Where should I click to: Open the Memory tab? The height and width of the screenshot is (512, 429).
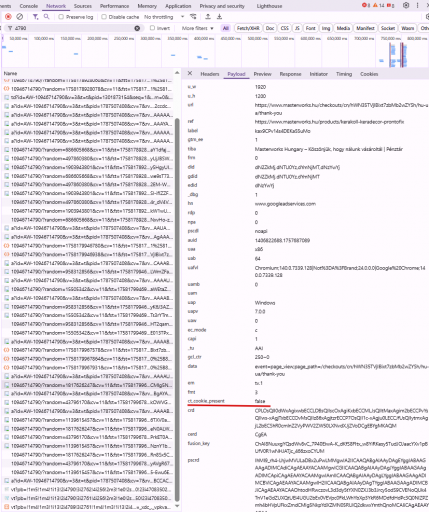(x=147, y=6)
